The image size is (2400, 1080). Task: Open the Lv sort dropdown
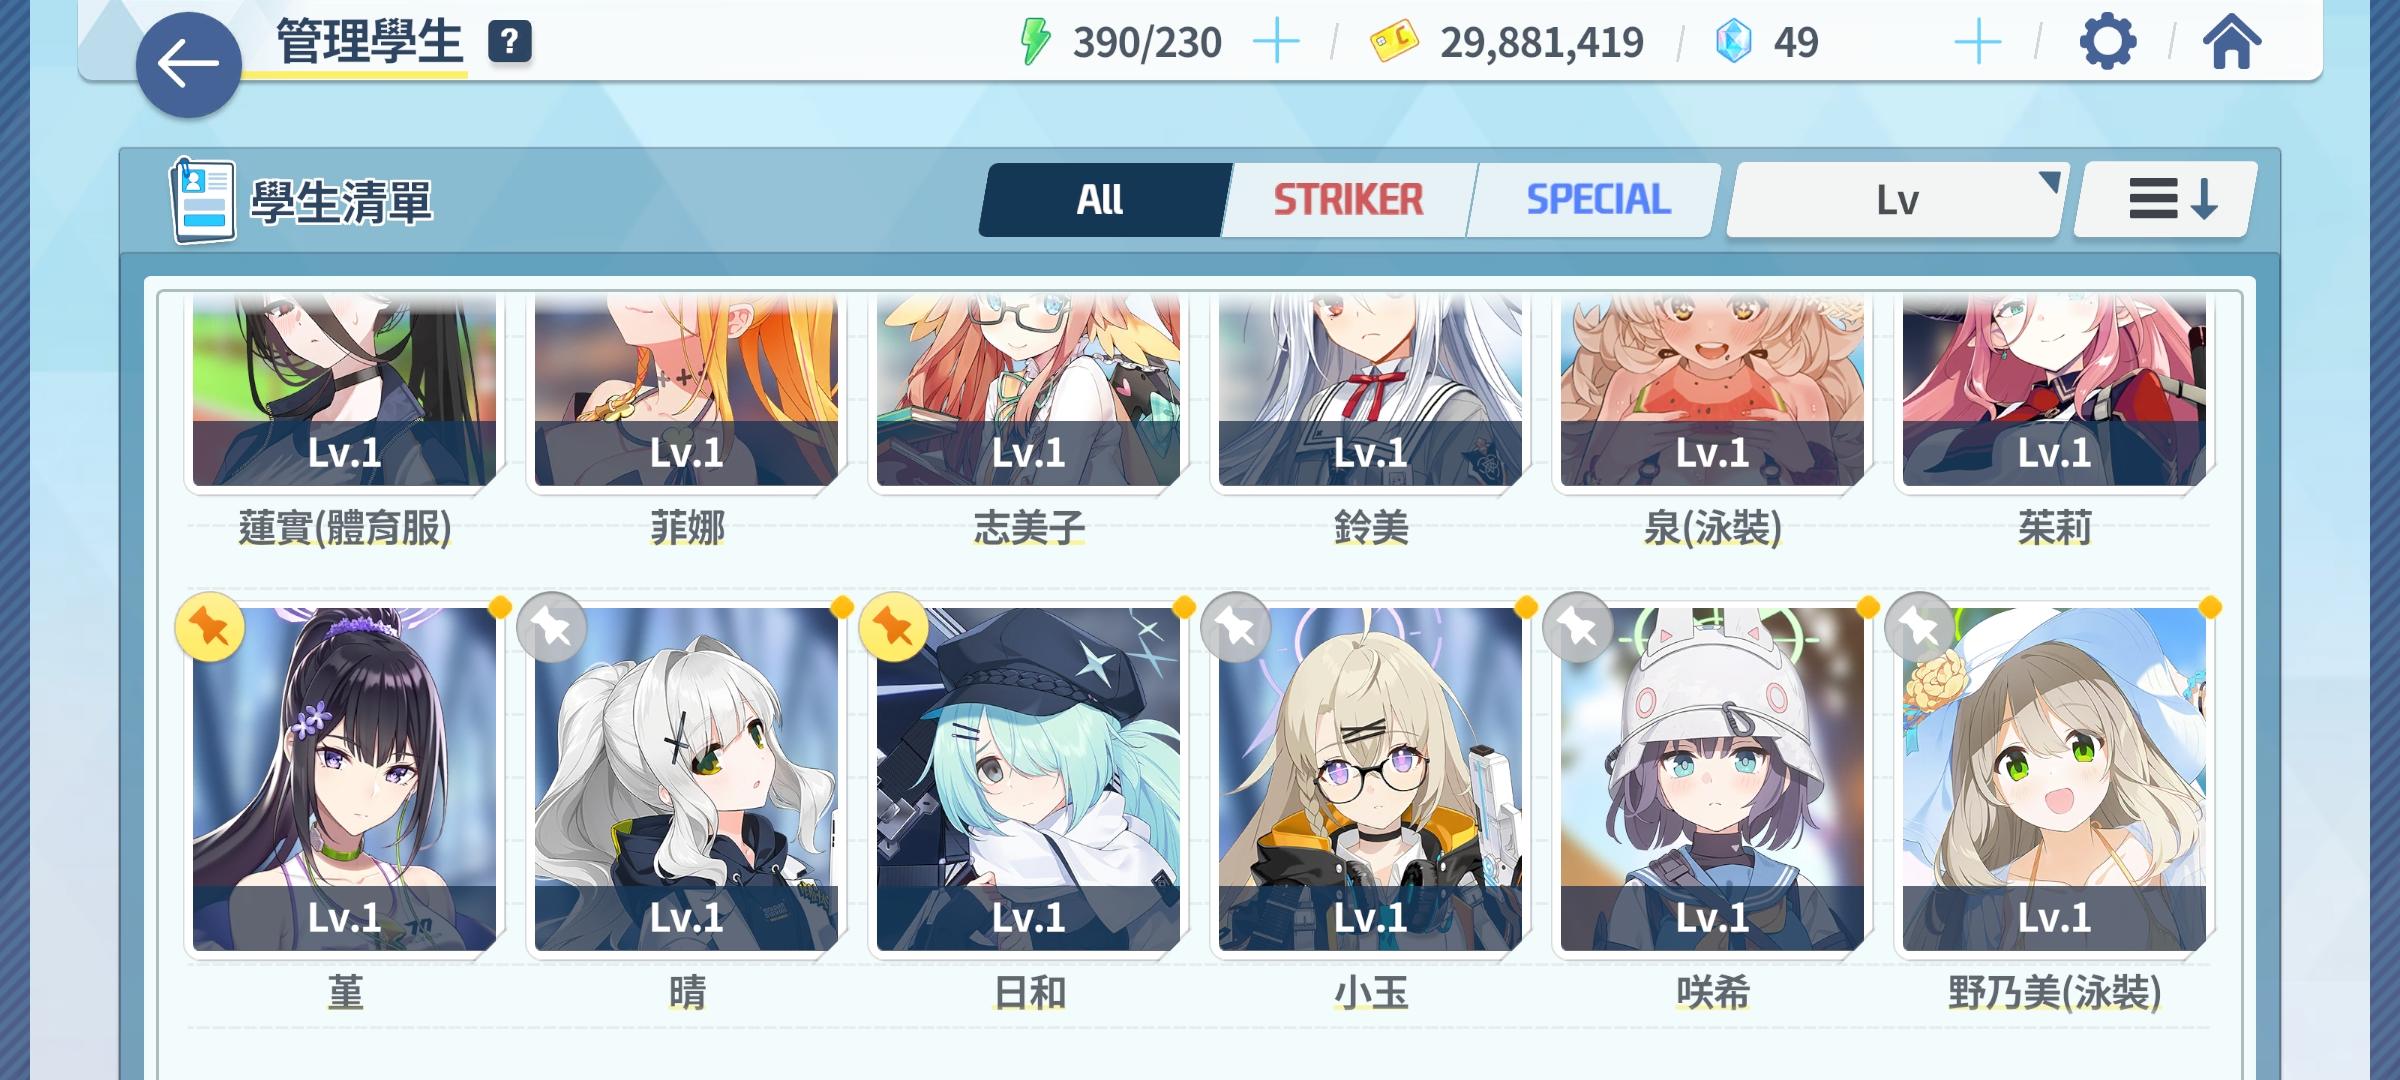(1896, 200)
